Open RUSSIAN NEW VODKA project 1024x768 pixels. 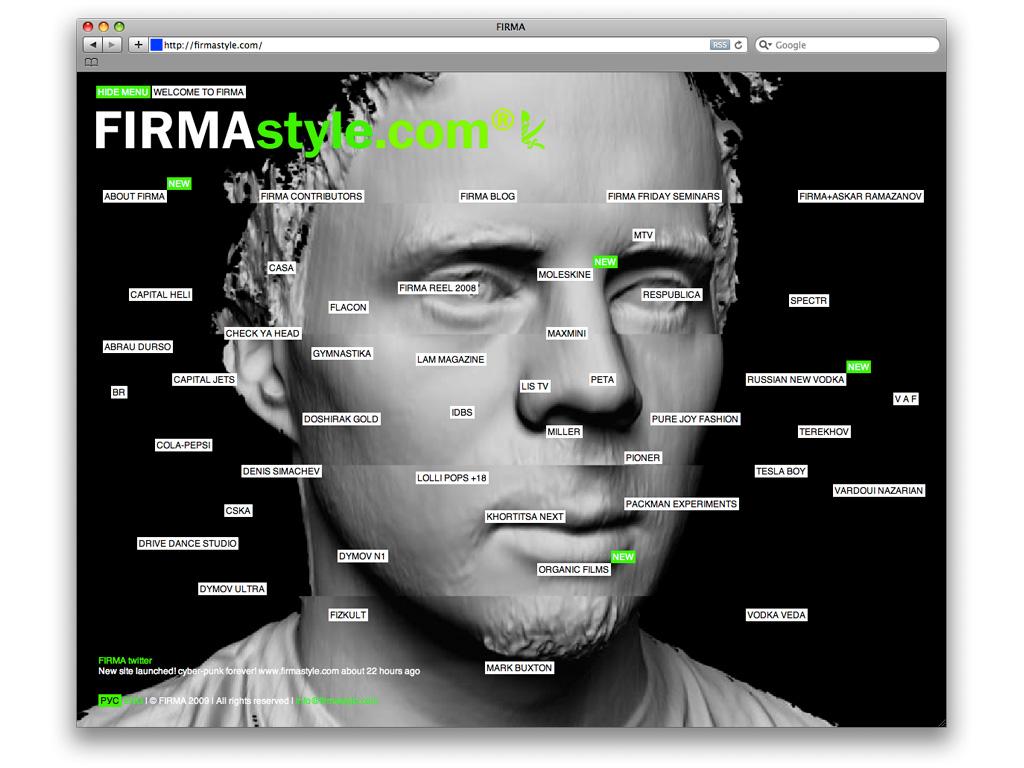click(x=796, y=379)
